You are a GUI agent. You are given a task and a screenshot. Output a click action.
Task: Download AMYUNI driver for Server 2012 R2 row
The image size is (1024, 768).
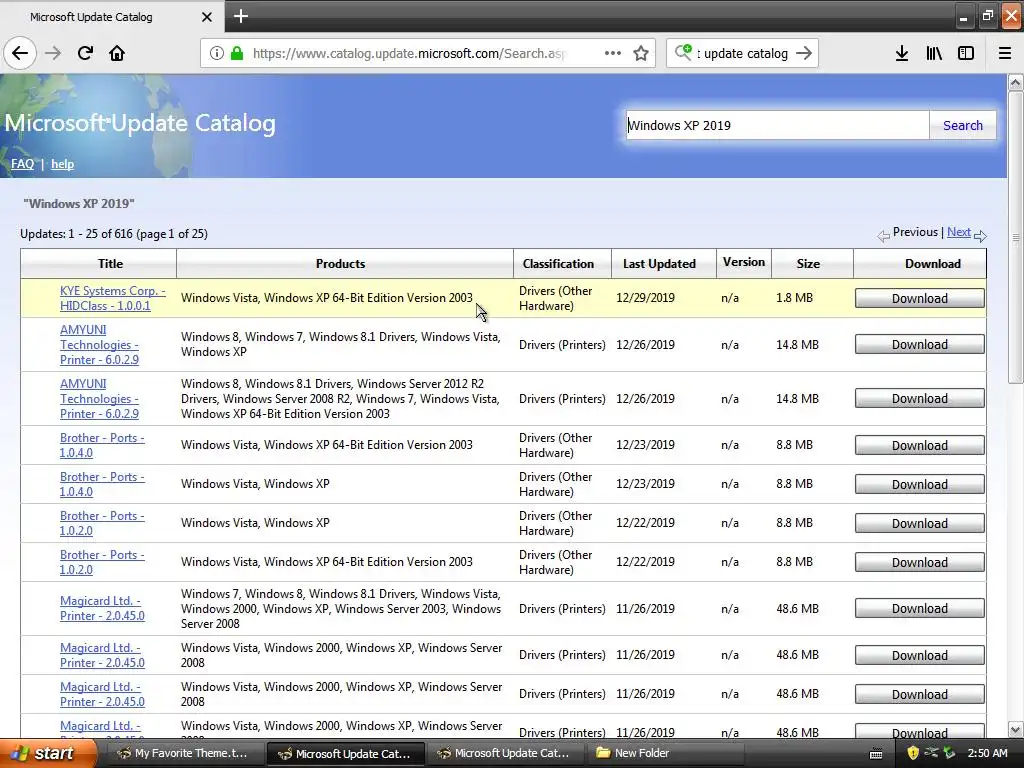click(x=920, y=399)
